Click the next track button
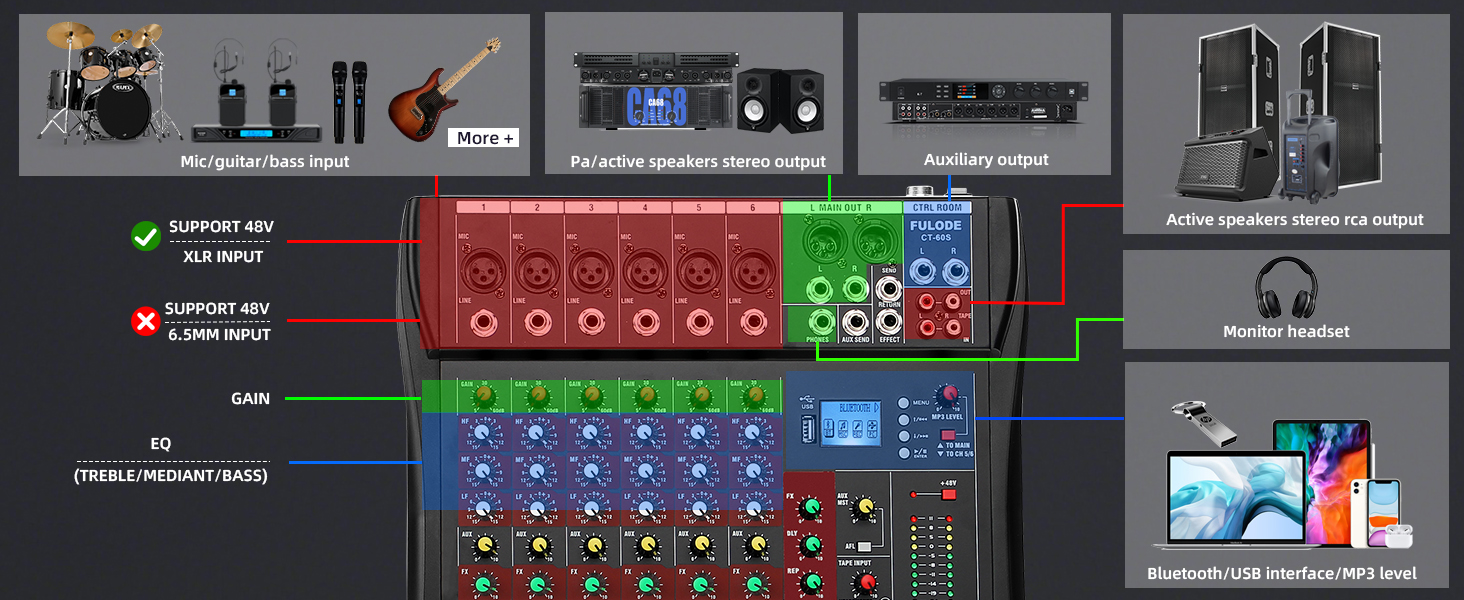The image size is (1464, 600). [902, 436]
